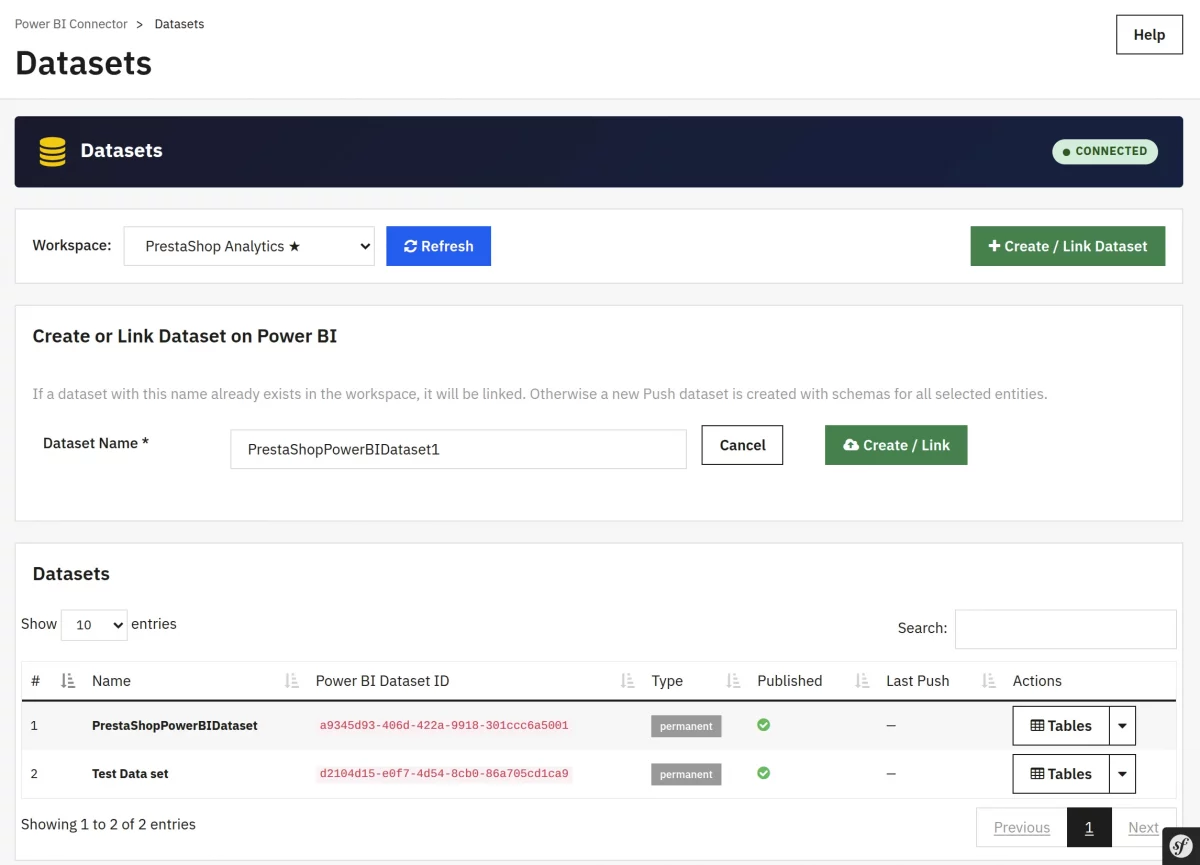The width and height of the screenshot is (1200, 865).
Task: Focus the Dataset Name input field
Action: coord(458,449)
